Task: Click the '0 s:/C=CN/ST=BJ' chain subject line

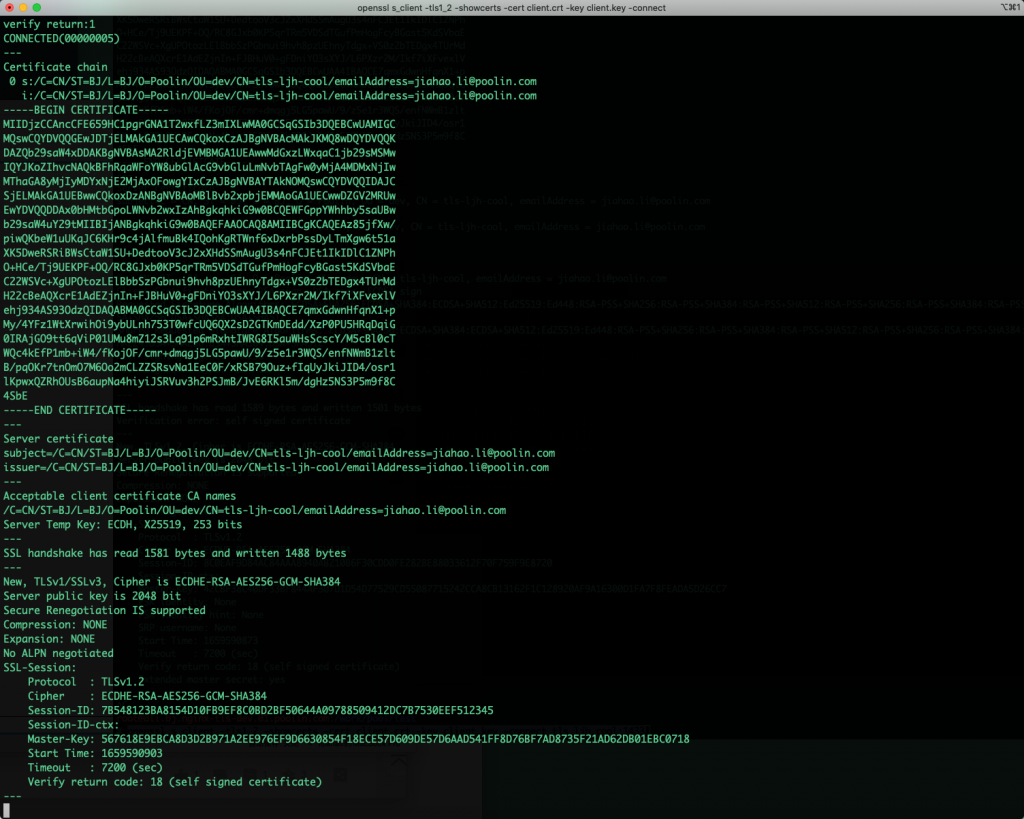Action: click(273, 82)
